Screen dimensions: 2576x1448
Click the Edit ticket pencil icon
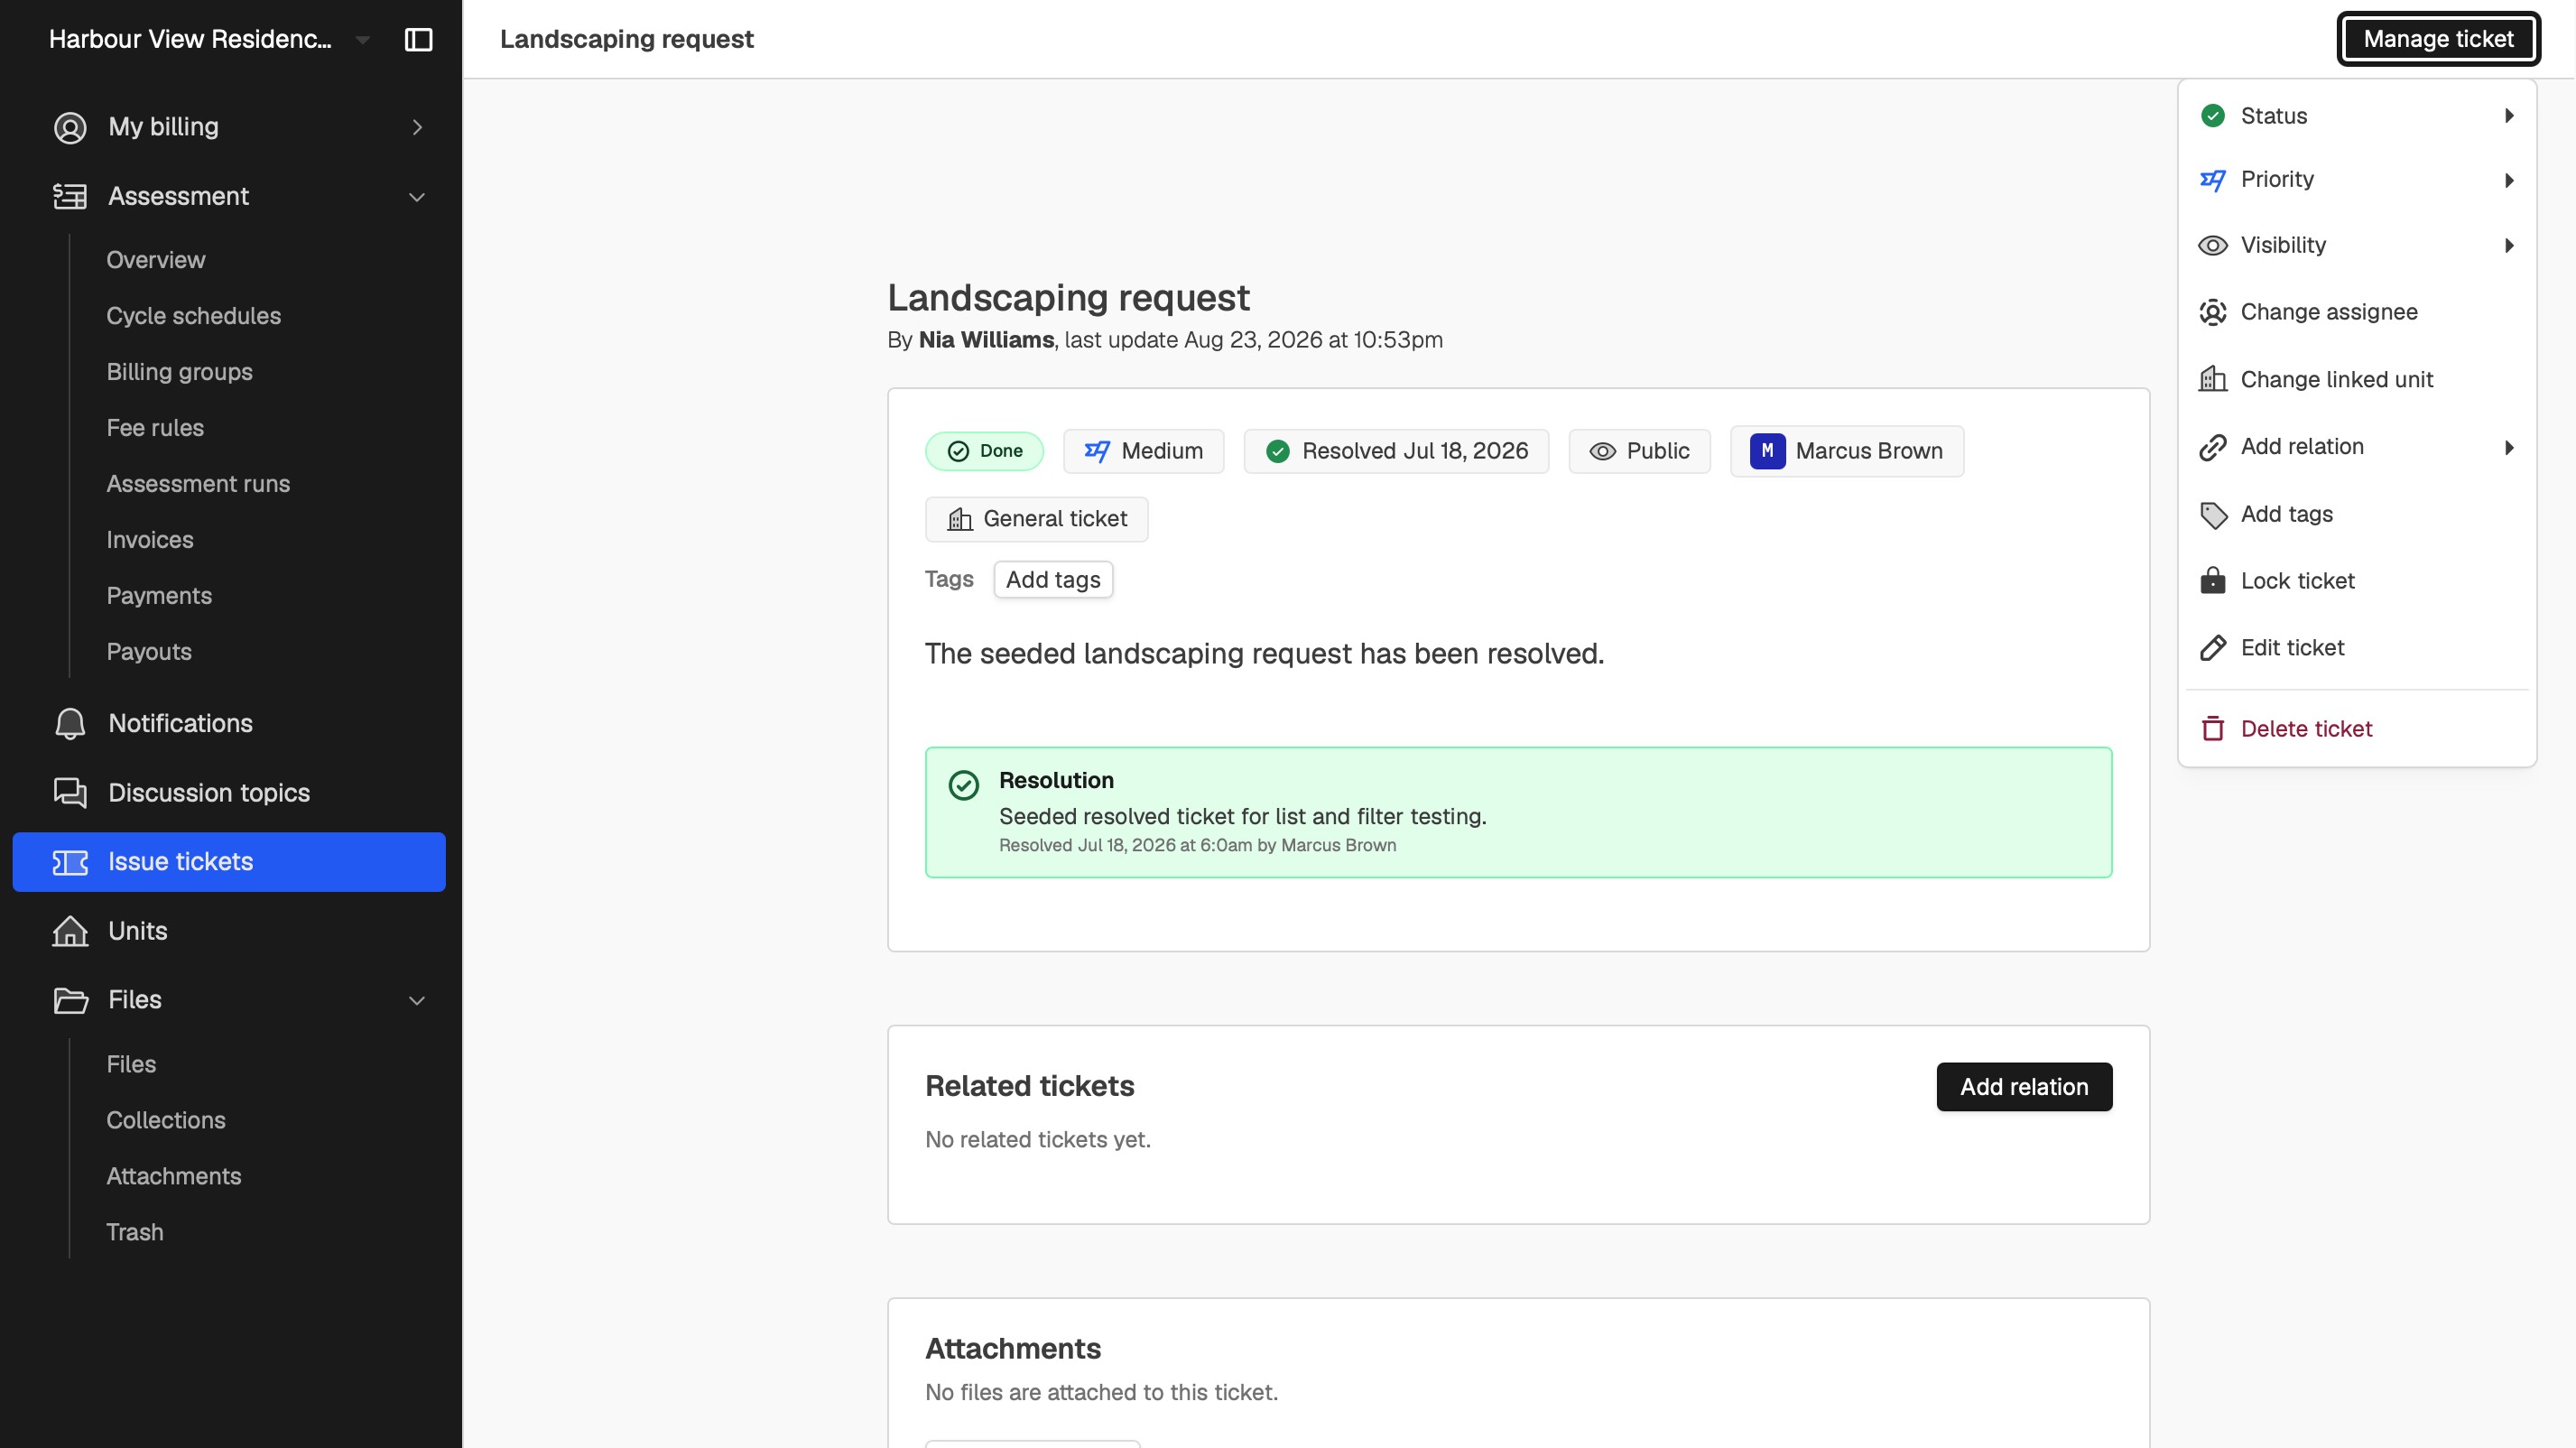coord(2212,647)
